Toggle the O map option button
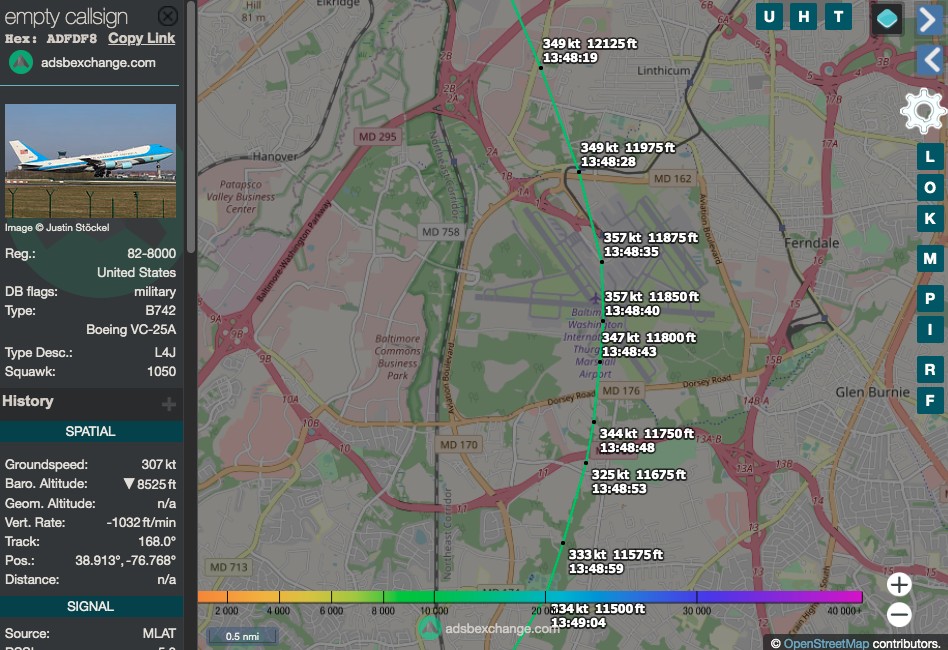Image resolution: width=948 pixels, height=650 pixels. [930, 187]
